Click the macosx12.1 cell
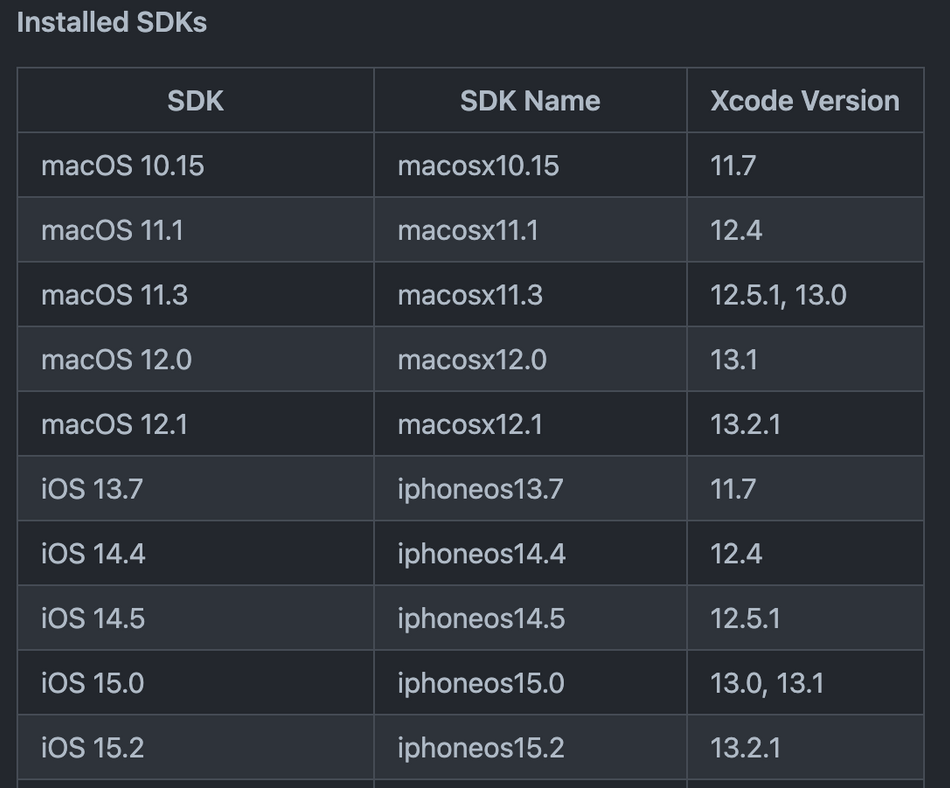The image size is (950, 792). [530, 424]
